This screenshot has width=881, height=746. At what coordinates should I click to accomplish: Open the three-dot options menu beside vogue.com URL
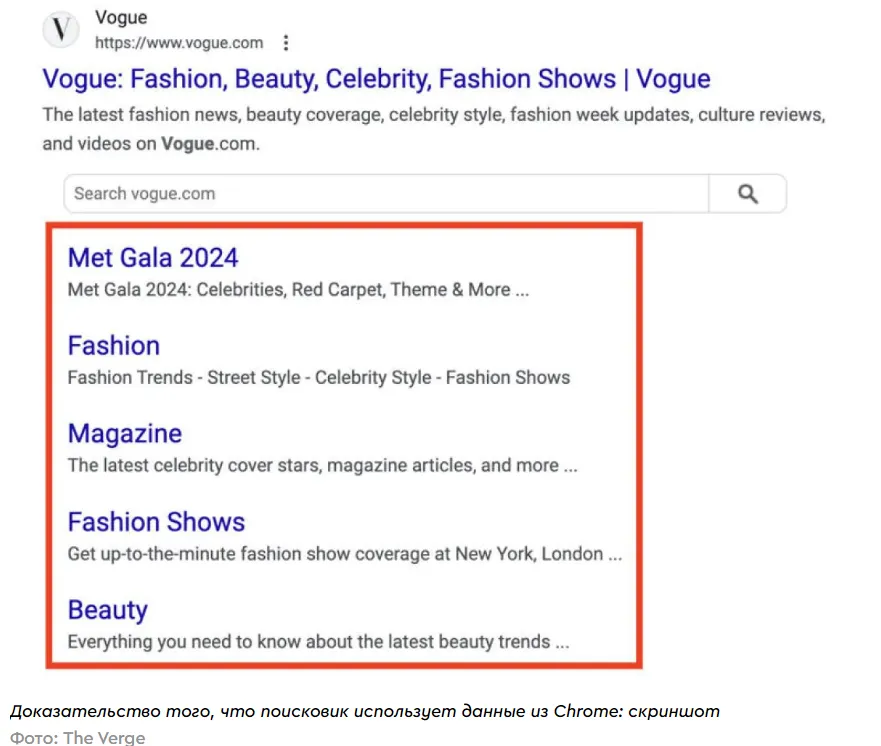(286, 43)
